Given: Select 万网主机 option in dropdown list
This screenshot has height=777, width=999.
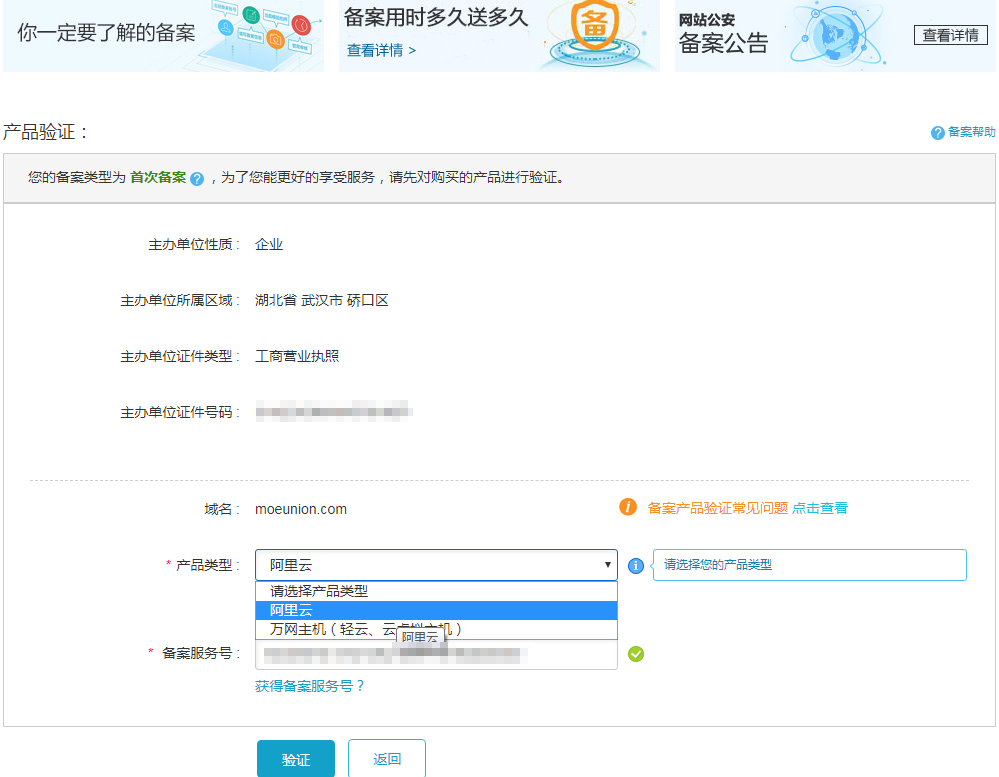Looking at the screenshot, I should (436, 629).
